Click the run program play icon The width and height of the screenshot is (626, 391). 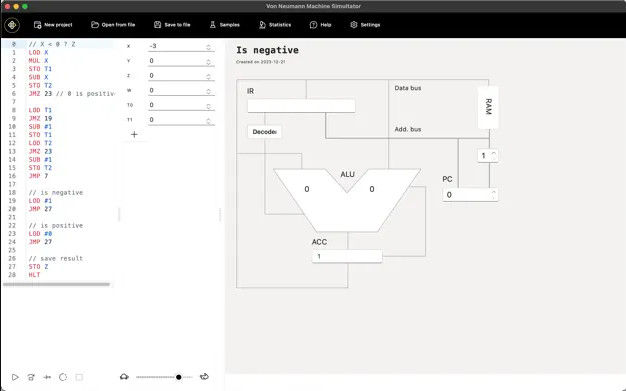click(x=15, y=377)
